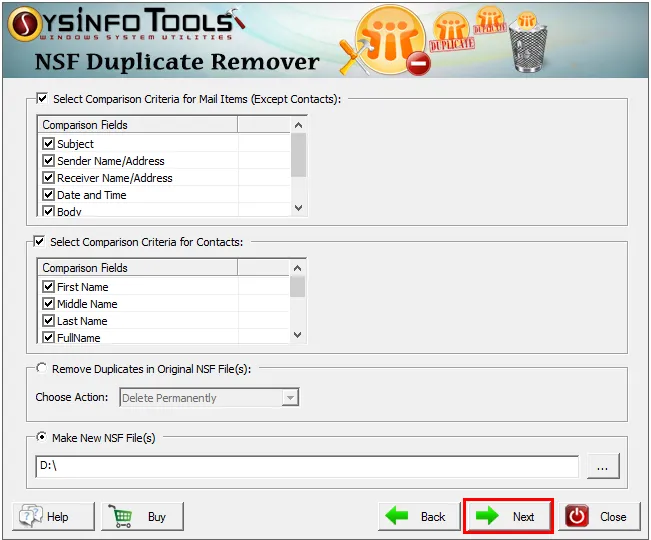651x540 pixels.
Task: Click the green Back arrow icon
Action: pyautogui.click(x=396, y=516)
